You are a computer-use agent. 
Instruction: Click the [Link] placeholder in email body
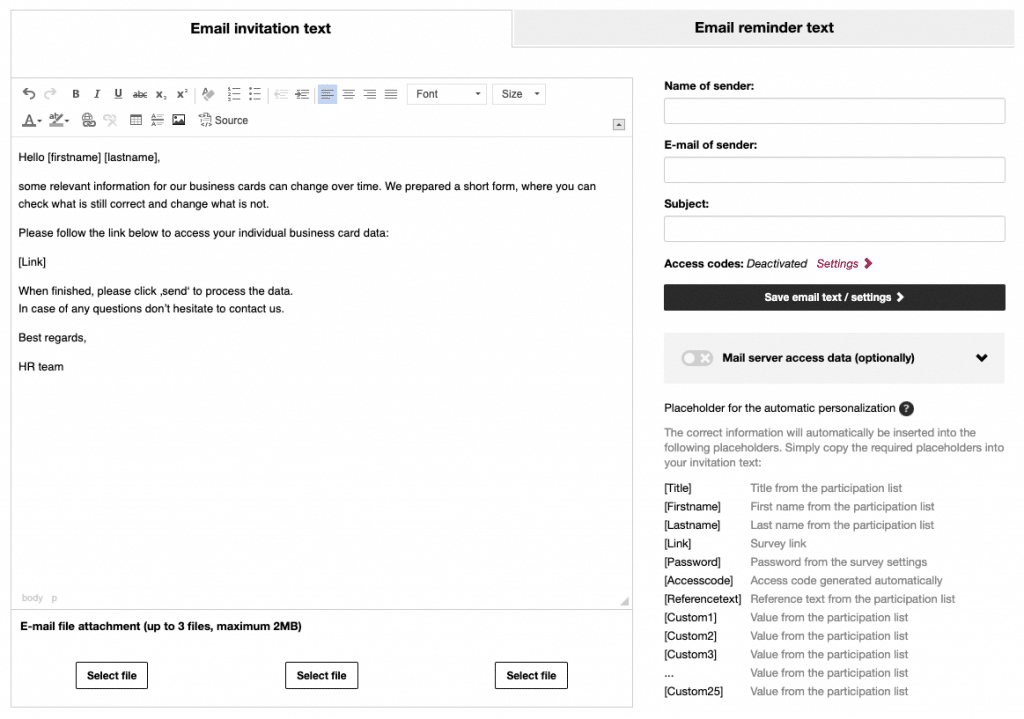coord(32,262)
